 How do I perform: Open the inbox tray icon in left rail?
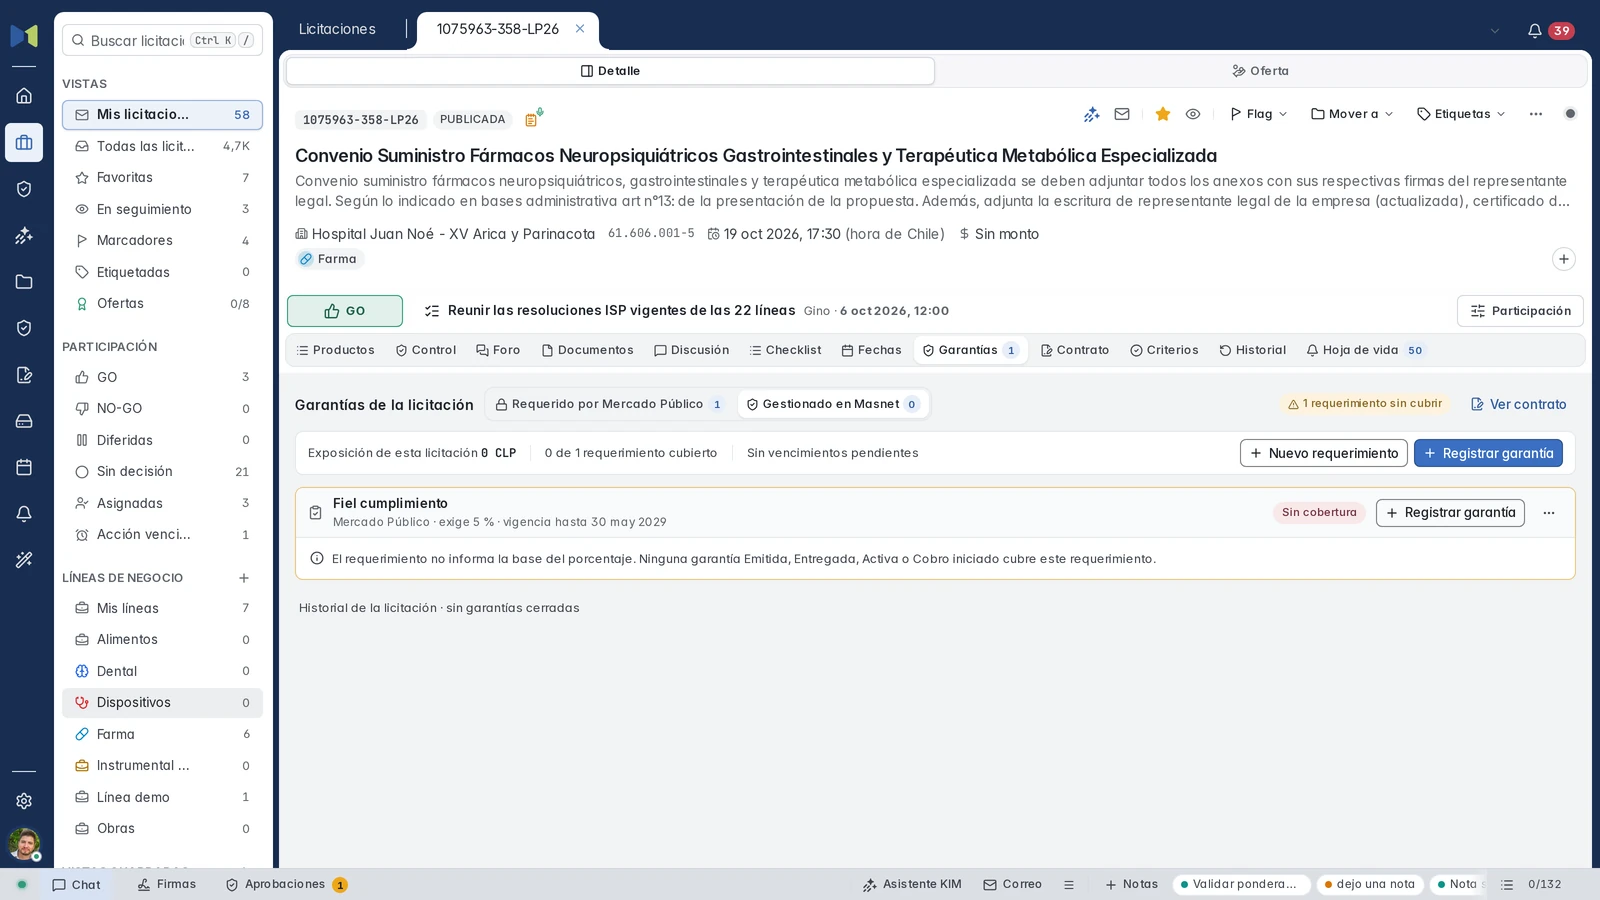(x=24, y=421)
